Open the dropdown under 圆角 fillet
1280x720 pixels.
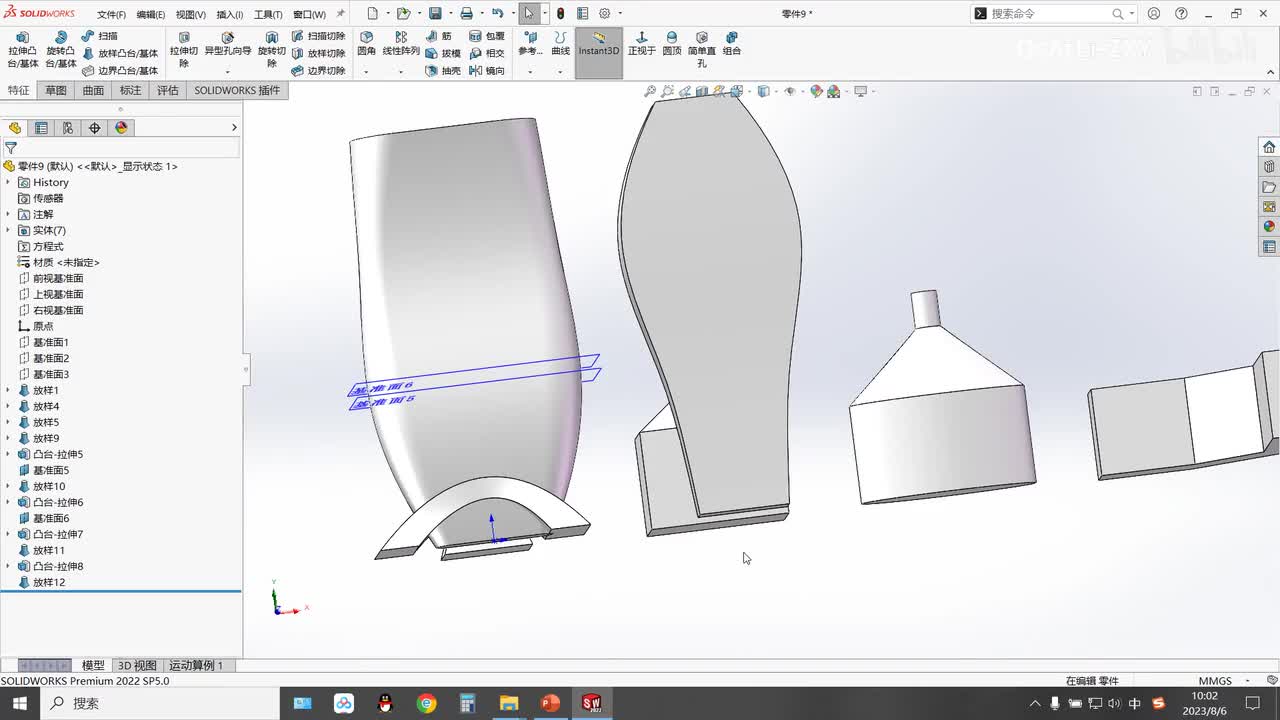(366, 72)
